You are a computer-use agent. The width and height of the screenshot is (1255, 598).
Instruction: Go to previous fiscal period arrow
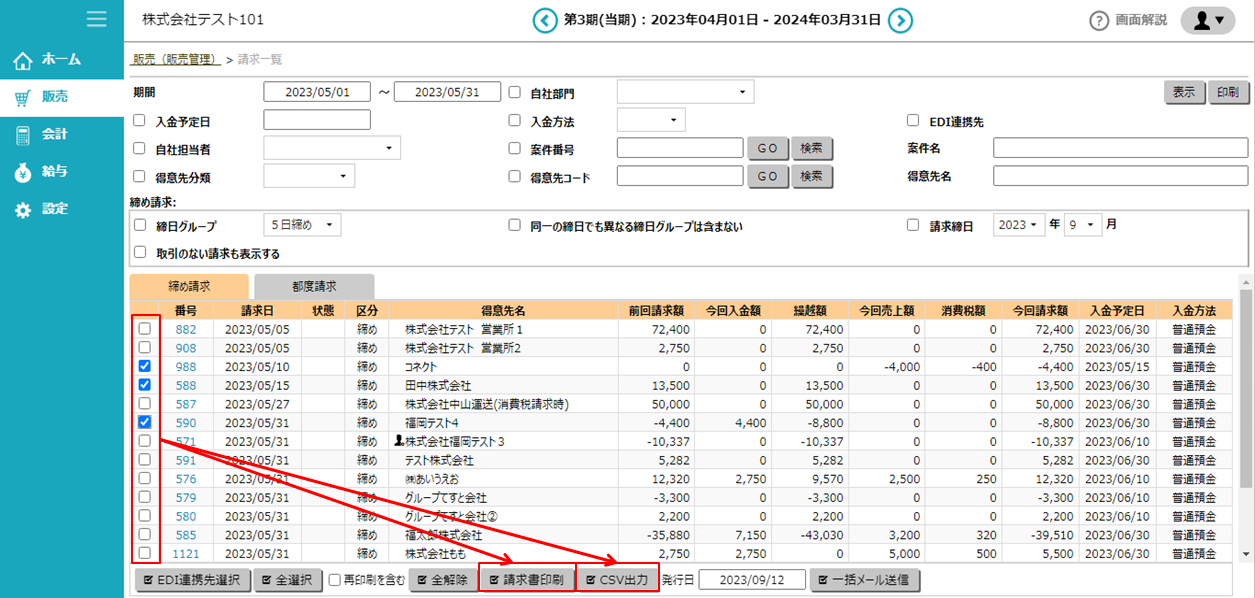point(544,20)
